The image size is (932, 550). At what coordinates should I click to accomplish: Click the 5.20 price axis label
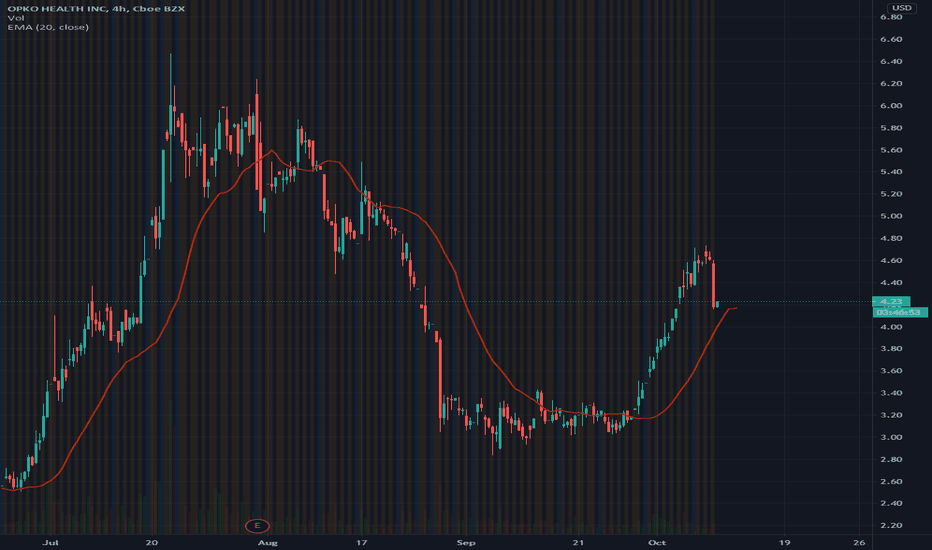point(891,194)
